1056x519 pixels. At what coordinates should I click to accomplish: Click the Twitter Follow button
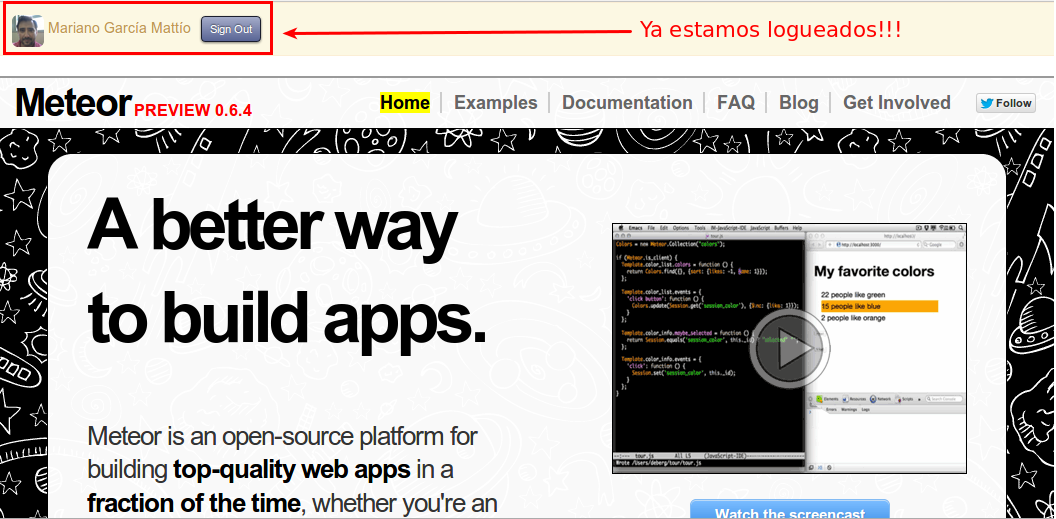click(x=1005, y=103)
